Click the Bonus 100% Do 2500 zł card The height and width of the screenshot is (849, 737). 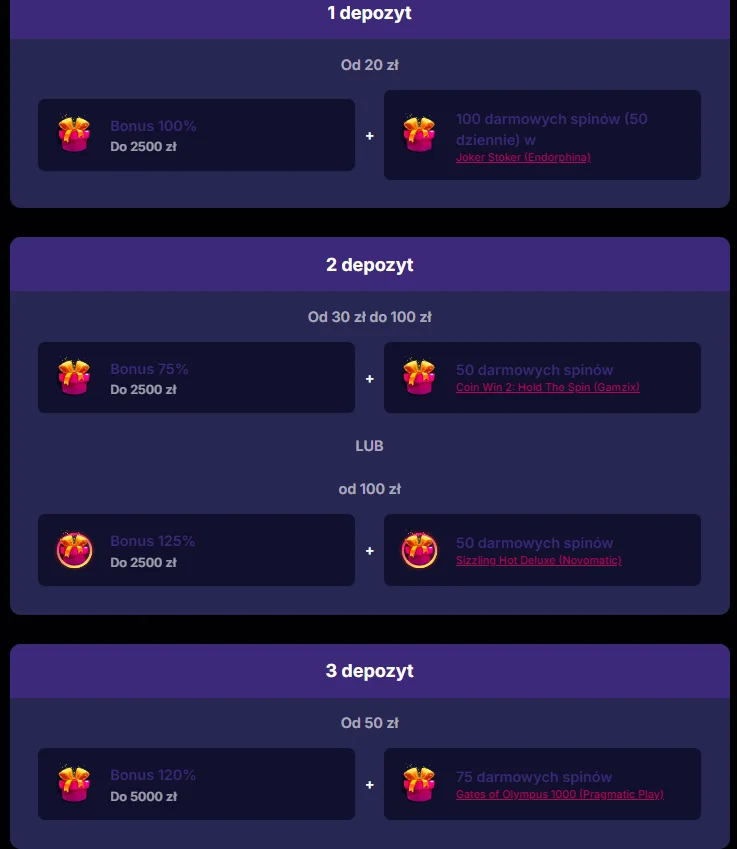[196, 135]
